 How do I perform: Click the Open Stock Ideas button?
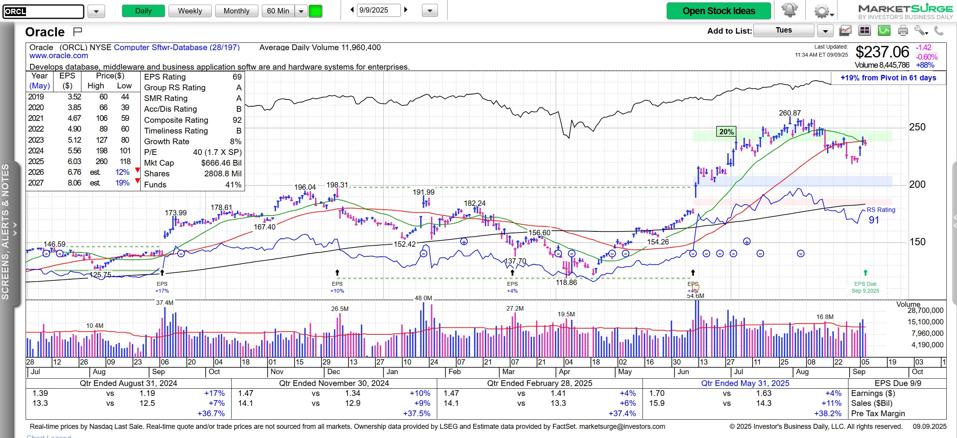coord(718,11)
